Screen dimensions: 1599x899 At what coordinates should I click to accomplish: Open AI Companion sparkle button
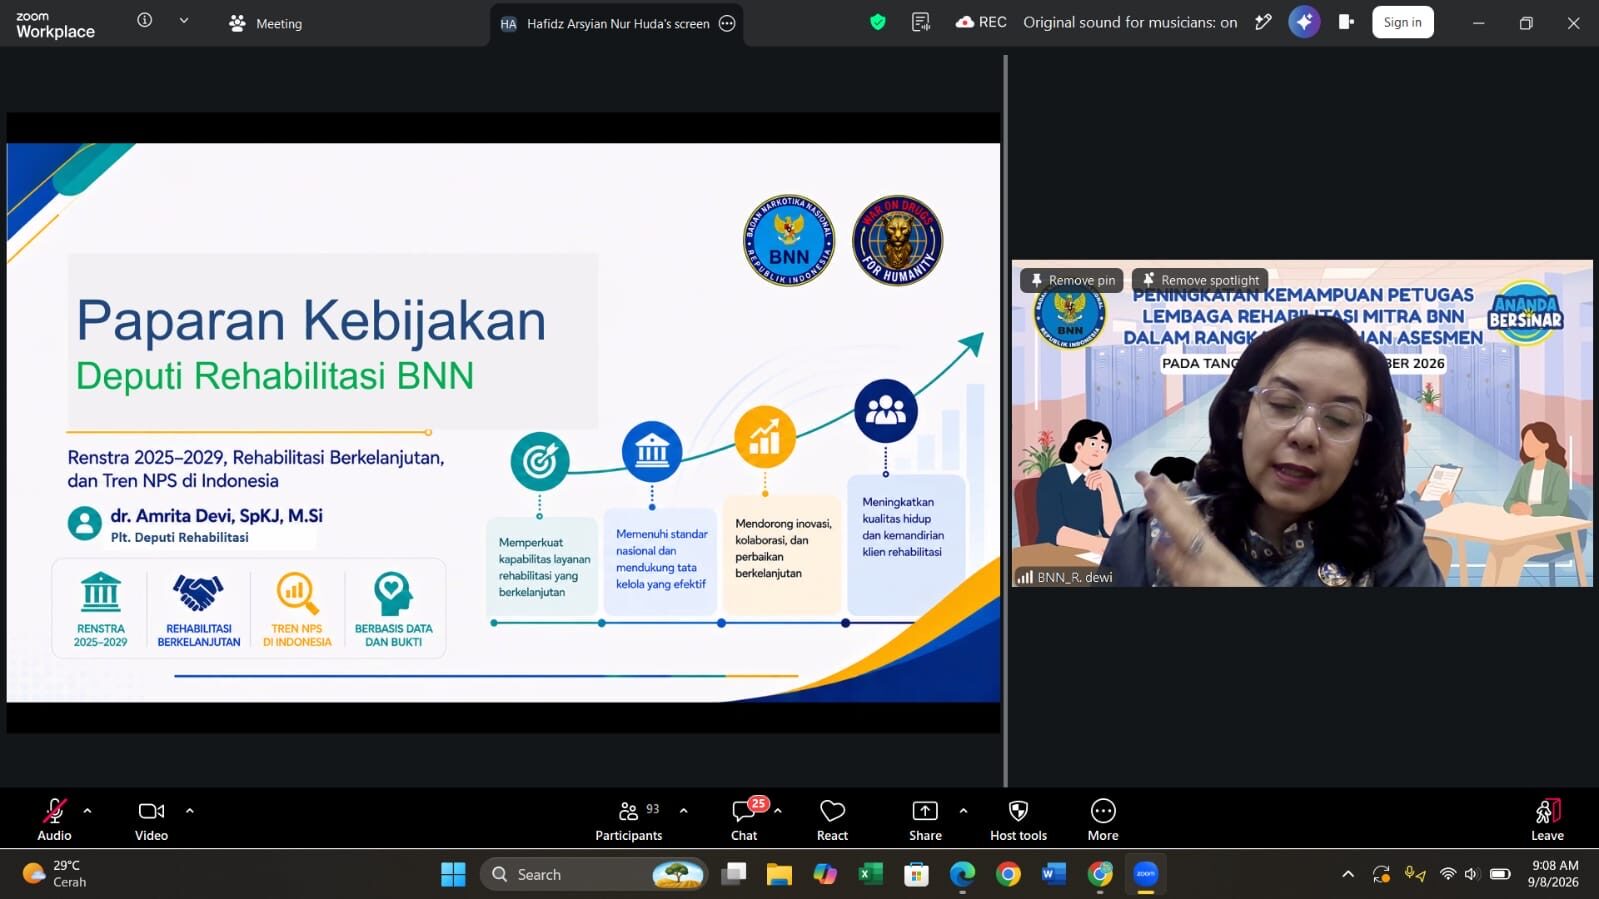click(1304, 22)
